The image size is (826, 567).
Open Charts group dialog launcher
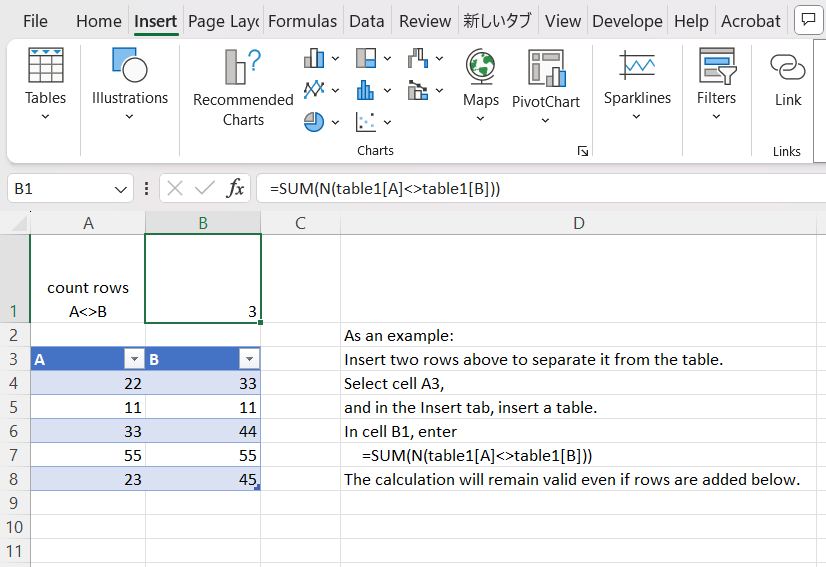[583, 151]
